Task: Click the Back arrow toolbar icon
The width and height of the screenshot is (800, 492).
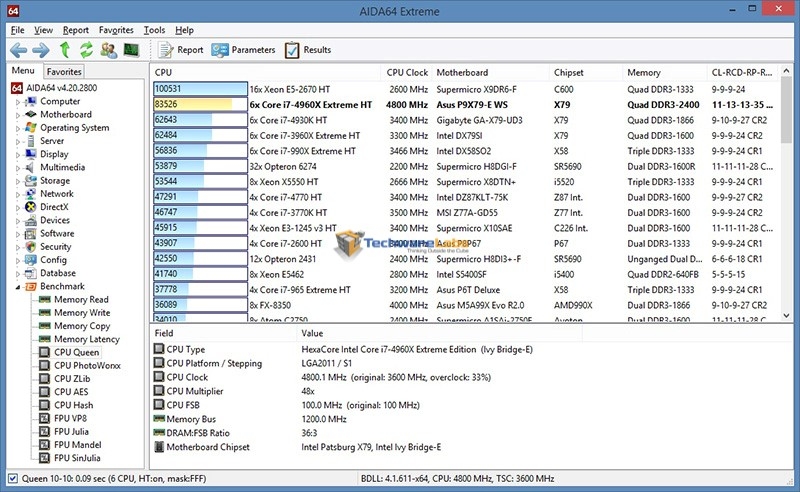Action: pyautogui.click(x=18, y=50)
